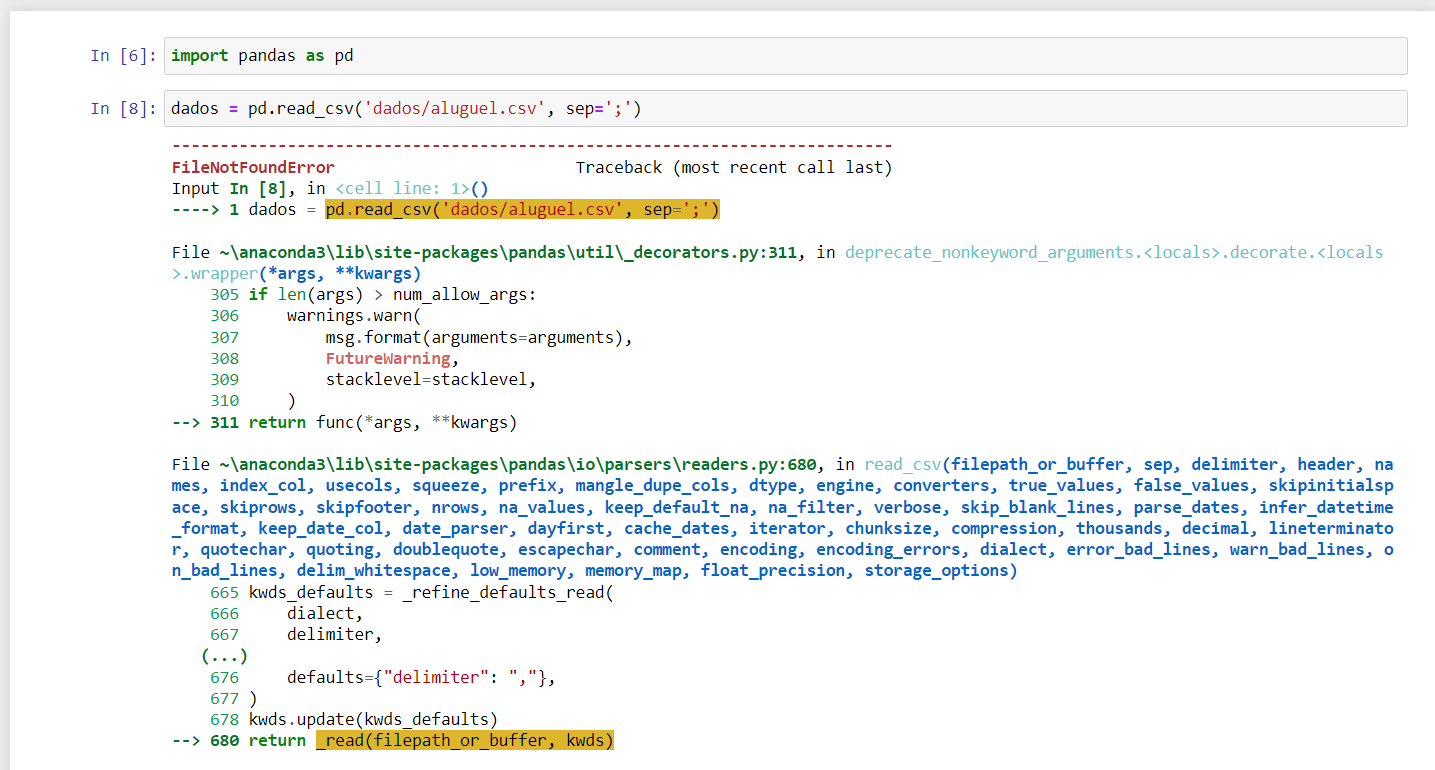
Task: Click the _decorators.py:311 file path
Action: [x=508, y=252]
